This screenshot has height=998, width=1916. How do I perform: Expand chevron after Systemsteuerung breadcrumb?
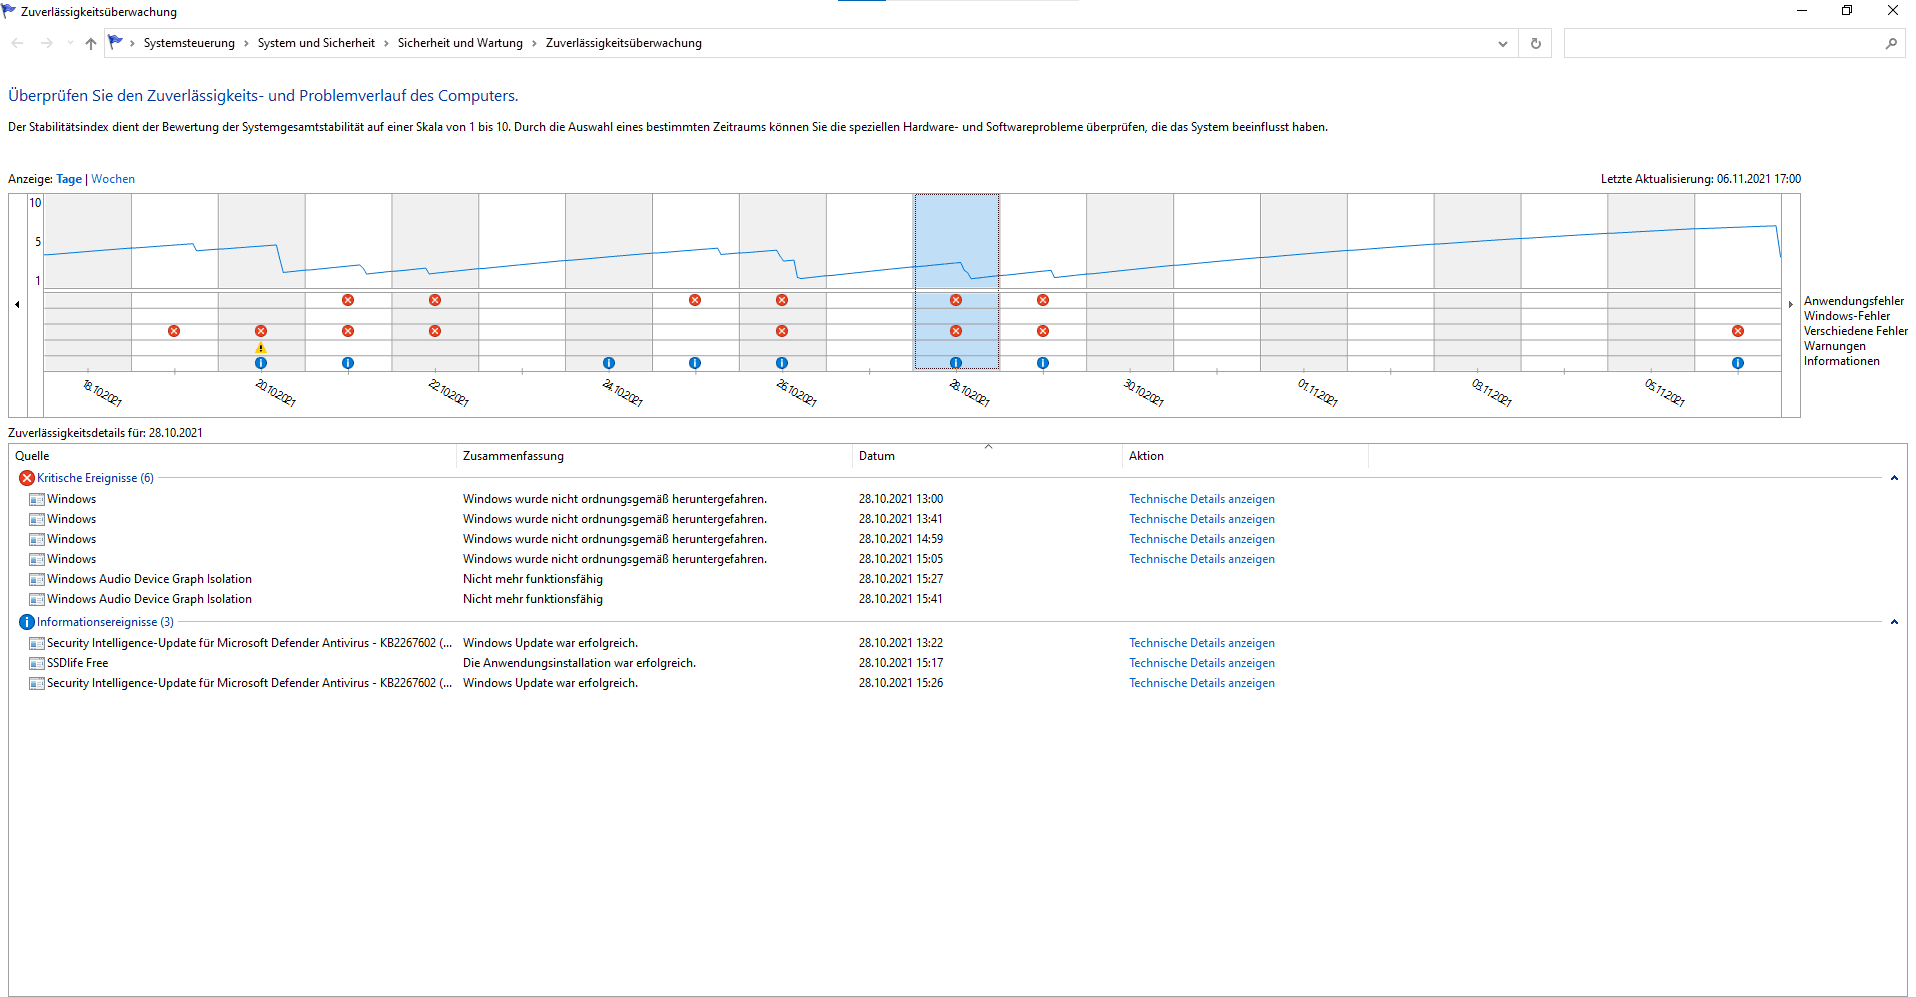pos(246,43)
